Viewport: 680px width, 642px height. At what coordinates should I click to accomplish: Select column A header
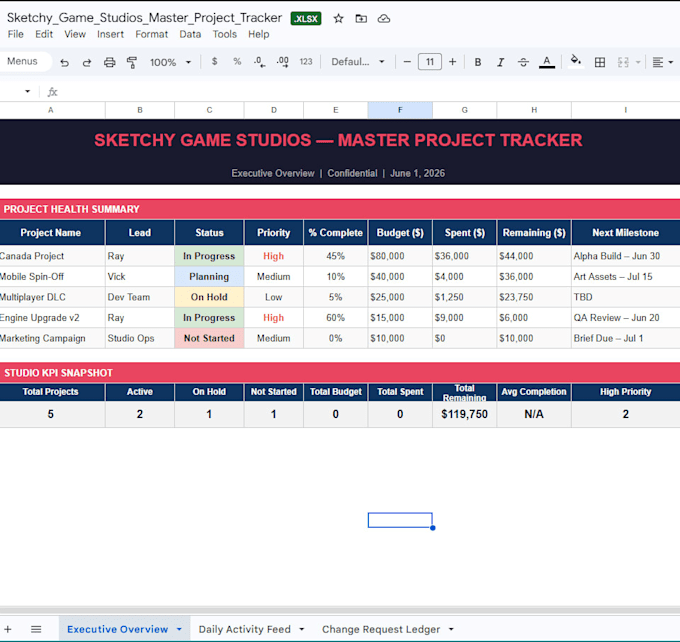pyautogui.click(x=51, y=110)
